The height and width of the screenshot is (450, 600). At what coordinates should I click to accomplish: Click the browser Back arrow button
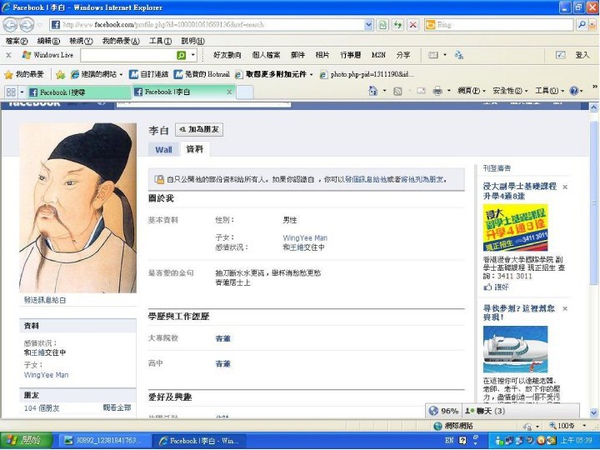click(10, 25)
